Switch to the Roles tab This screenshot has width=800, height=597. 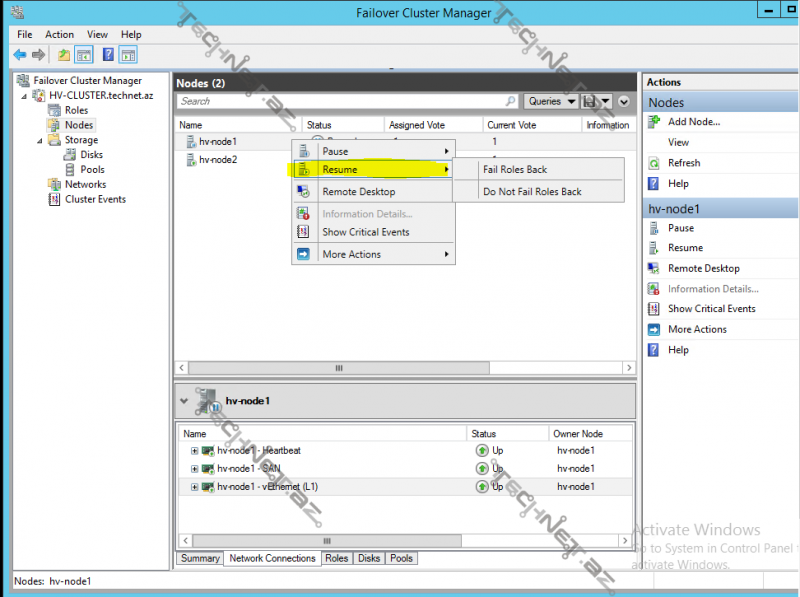click(337, 558)
